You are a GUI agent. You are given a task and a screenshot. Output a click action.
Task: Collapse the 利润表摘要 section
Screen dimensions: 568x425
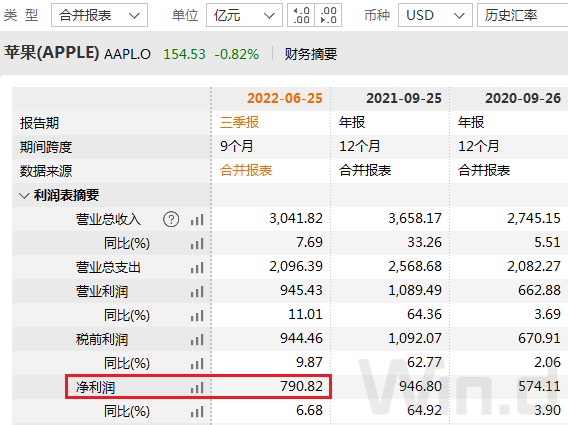(24, 196)
